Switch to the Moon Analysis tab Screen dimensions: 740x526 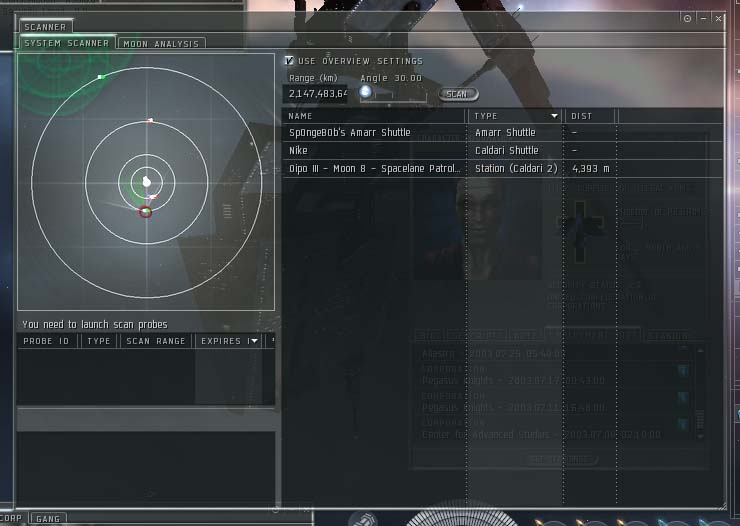coord(162,44)
